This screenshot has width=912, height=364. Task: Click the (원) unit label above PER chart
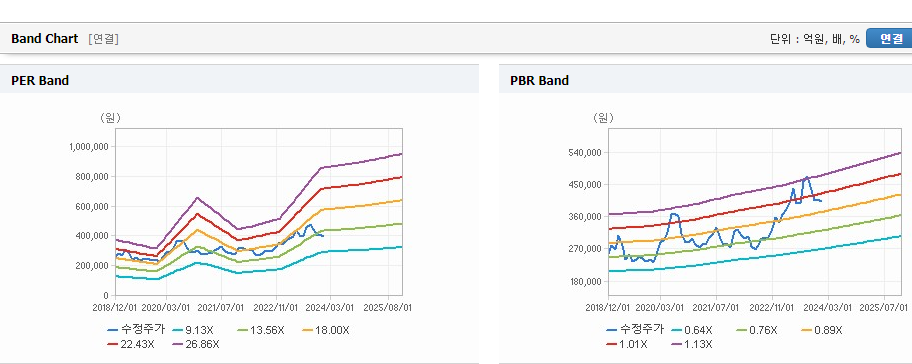[x=110, y=118]
